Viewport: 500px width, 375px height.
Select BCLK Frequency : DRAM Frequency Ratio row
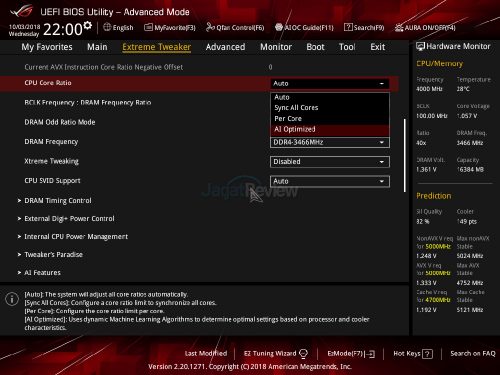[x=88, y=102]
